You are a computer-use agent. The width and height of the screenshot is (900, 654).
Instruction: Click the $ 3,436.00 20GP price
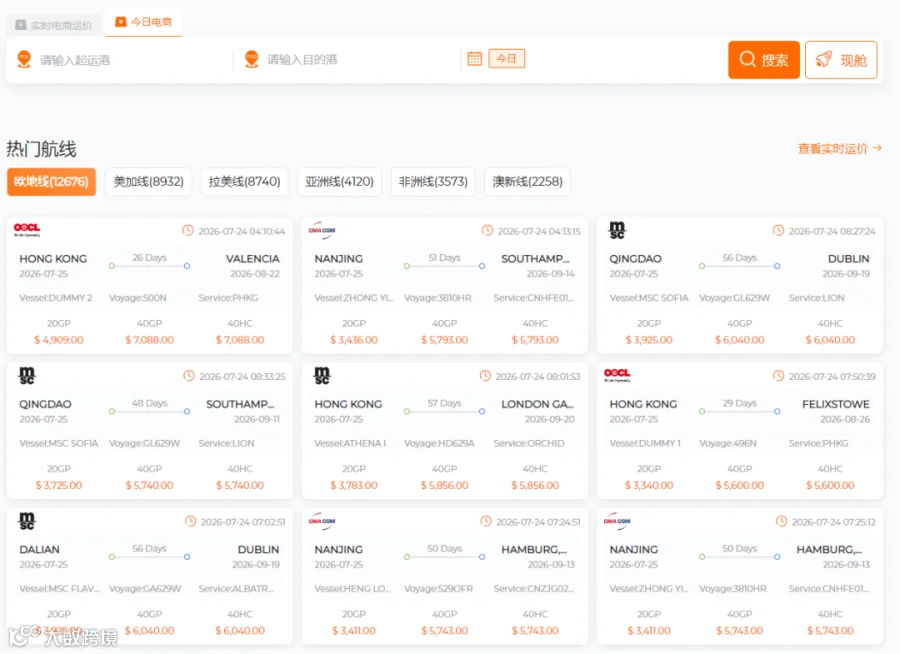[354, 340]
